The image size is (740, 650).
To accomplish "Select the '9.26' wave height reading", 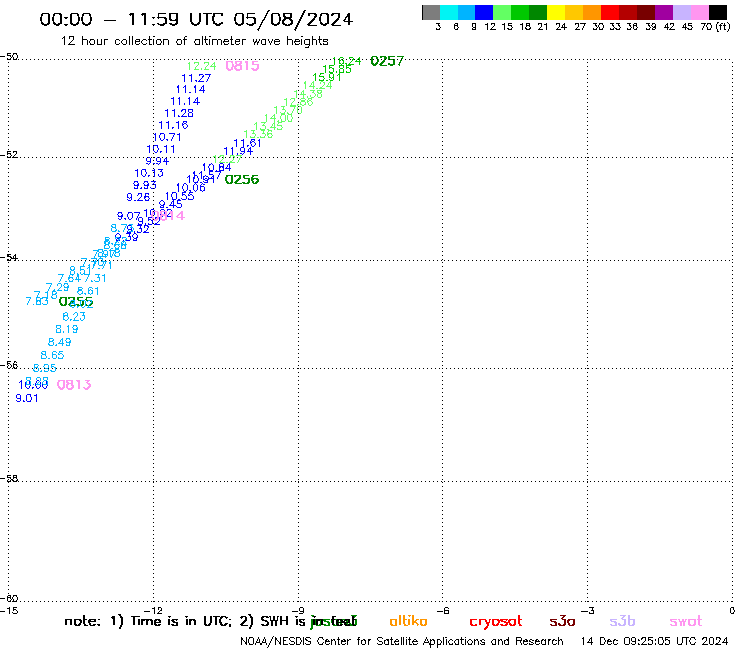I will point(138,197).
